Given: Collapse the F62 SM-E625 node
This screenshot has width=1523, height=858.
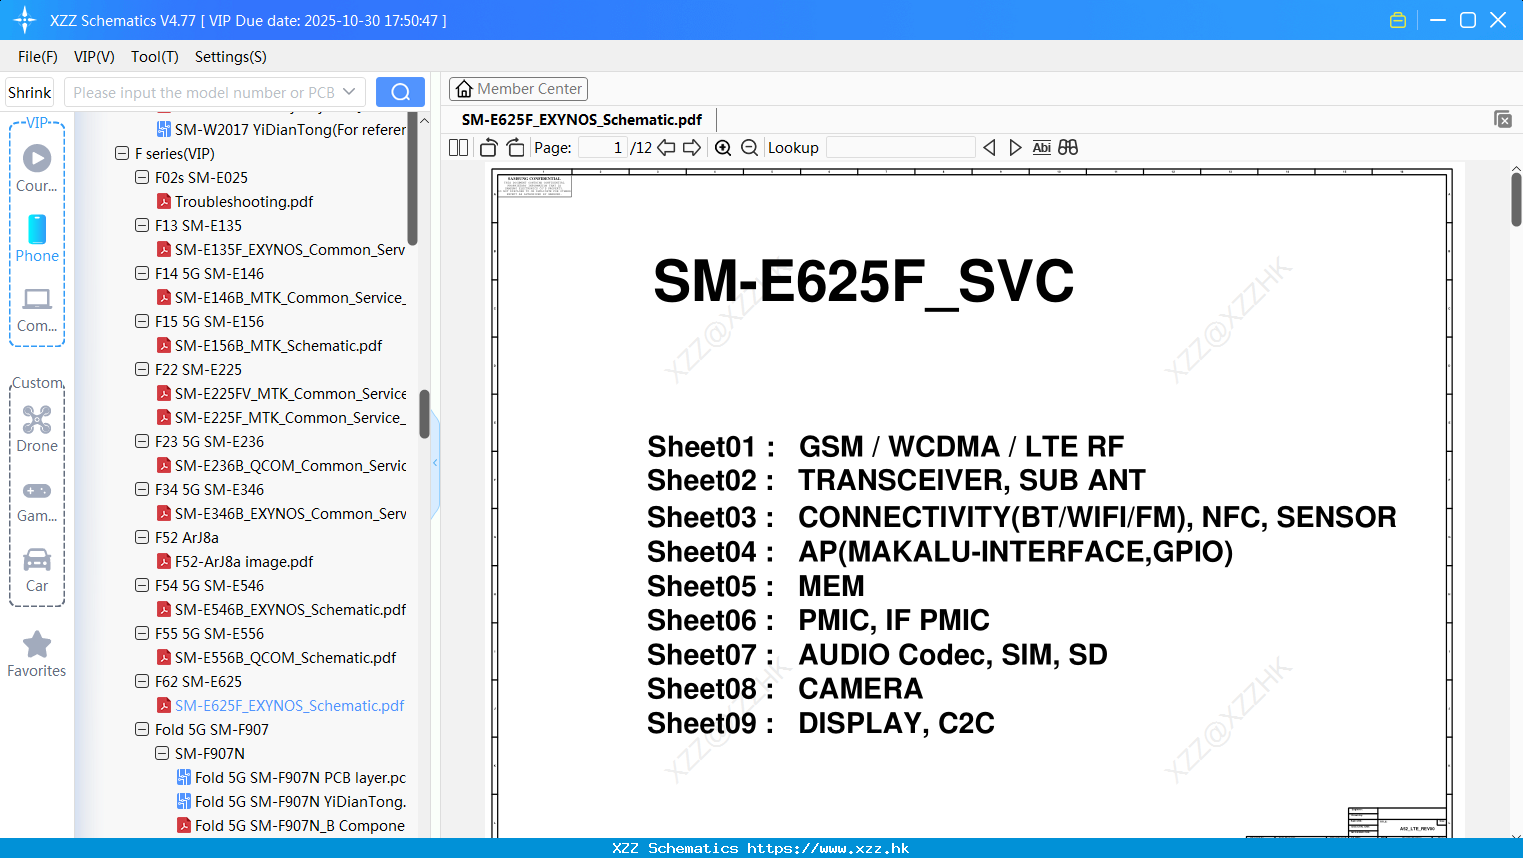Looking at the screenshot, I should [142, 682].
